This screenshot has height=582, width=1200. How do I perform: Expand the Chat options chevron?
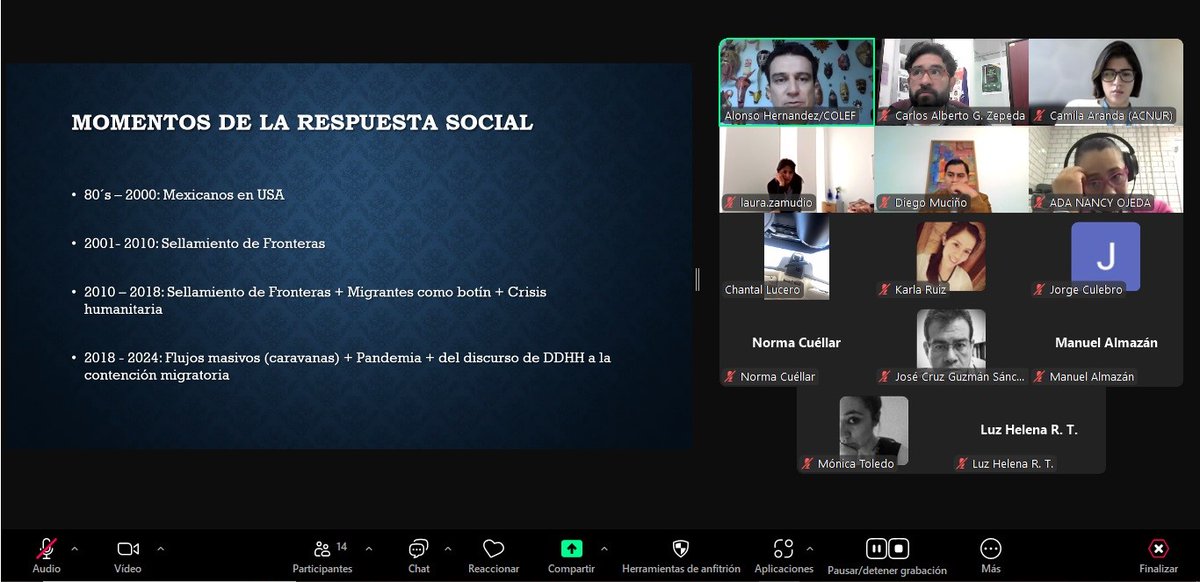coord(447,548)
